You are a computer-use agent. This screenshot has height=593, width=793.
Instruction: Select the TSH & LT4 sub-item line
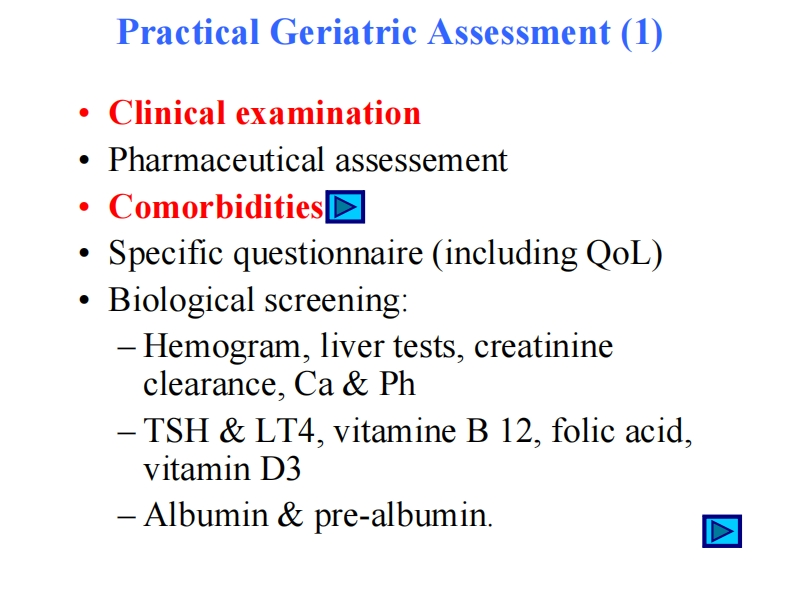coord(418,431)
